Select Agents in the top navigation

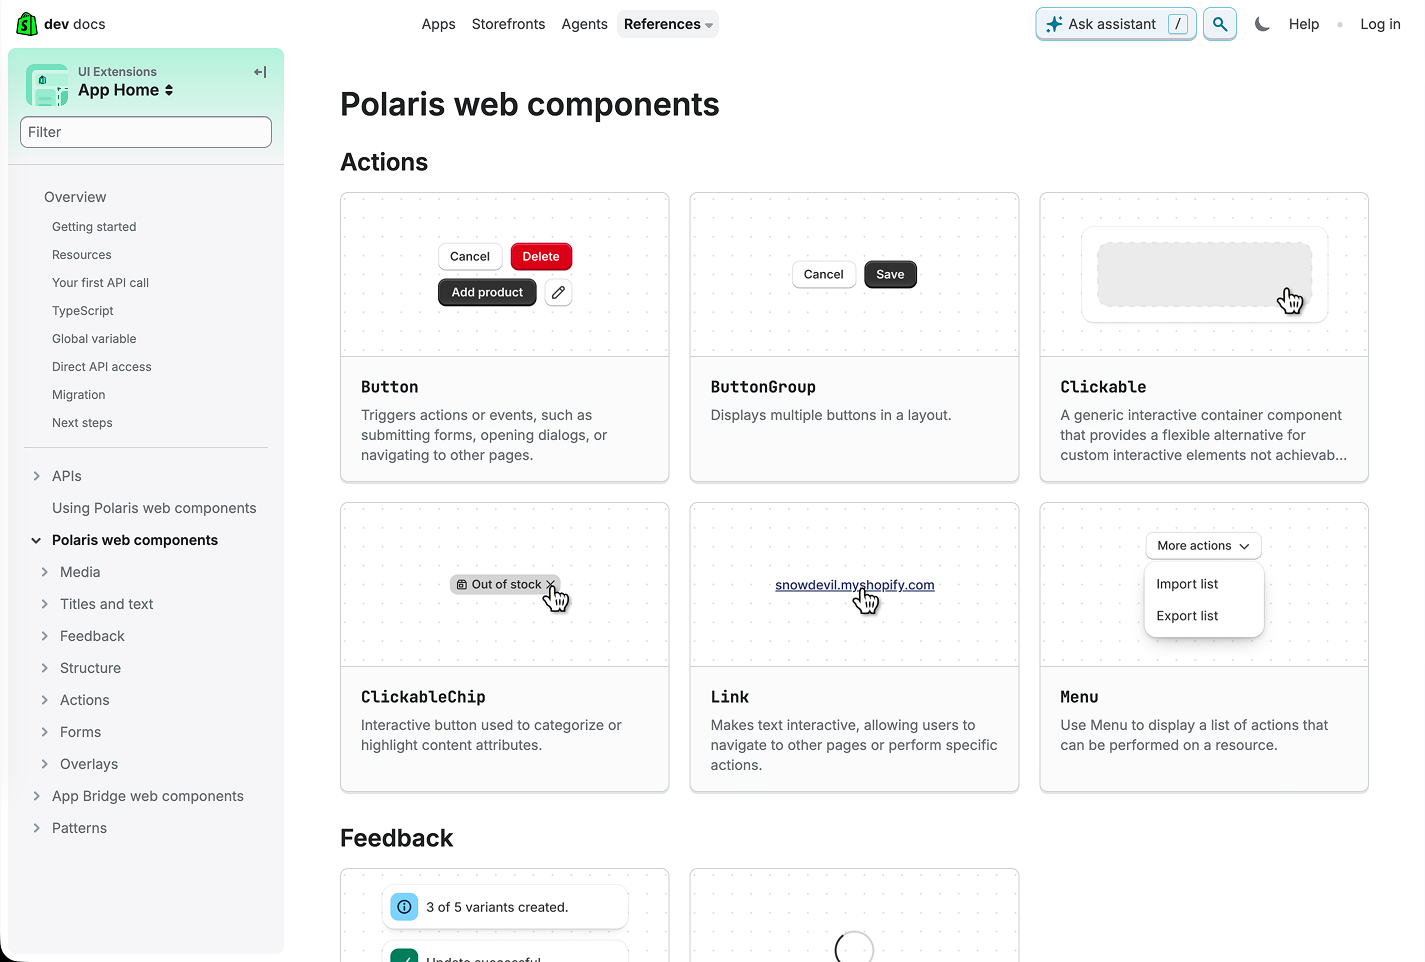(584, 23)
